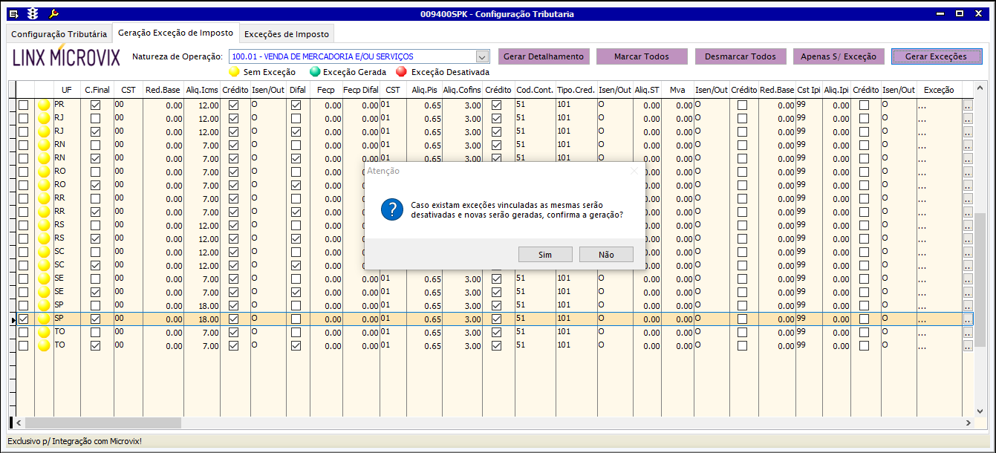Confirm generation by clicking Sim
Screen dimensions: 999x455
pos(545,255)
